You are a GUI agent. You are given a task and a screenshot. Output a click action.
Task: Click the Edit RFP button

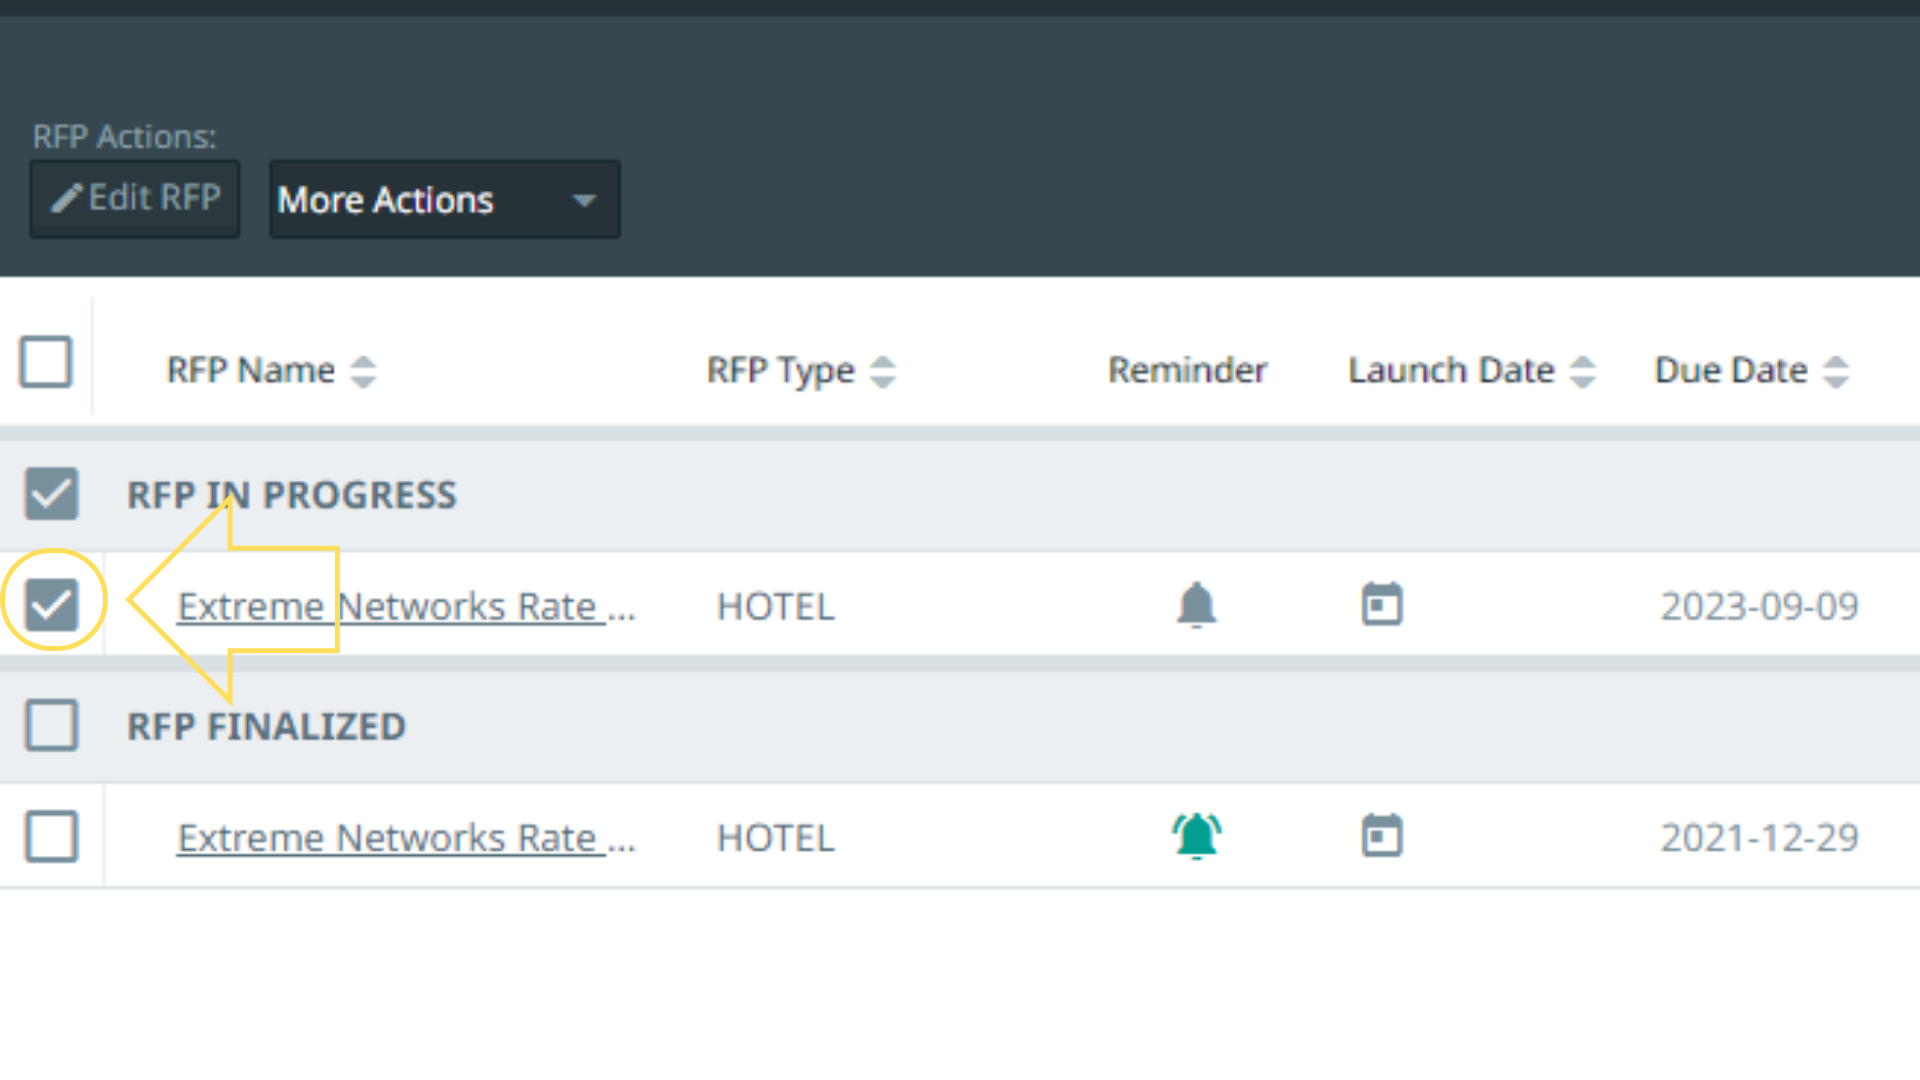pos(135,198)
